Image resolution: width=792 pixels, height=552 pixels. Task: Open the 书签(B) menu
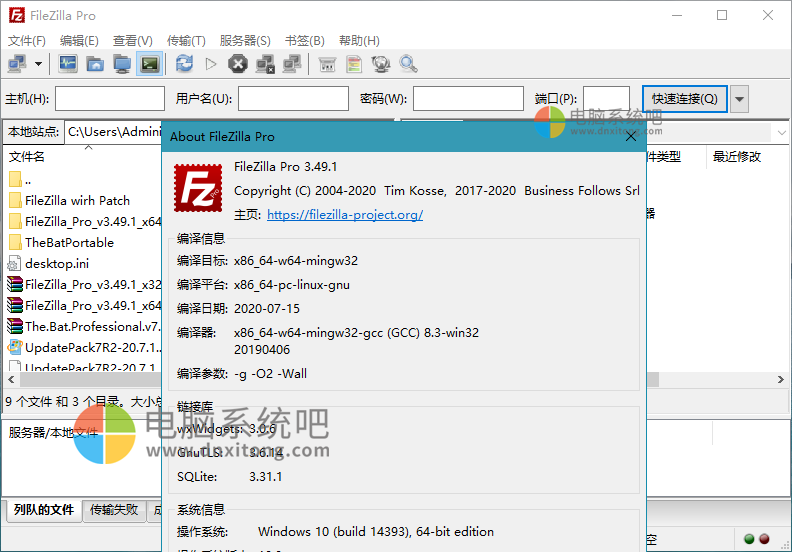[305, 40]
